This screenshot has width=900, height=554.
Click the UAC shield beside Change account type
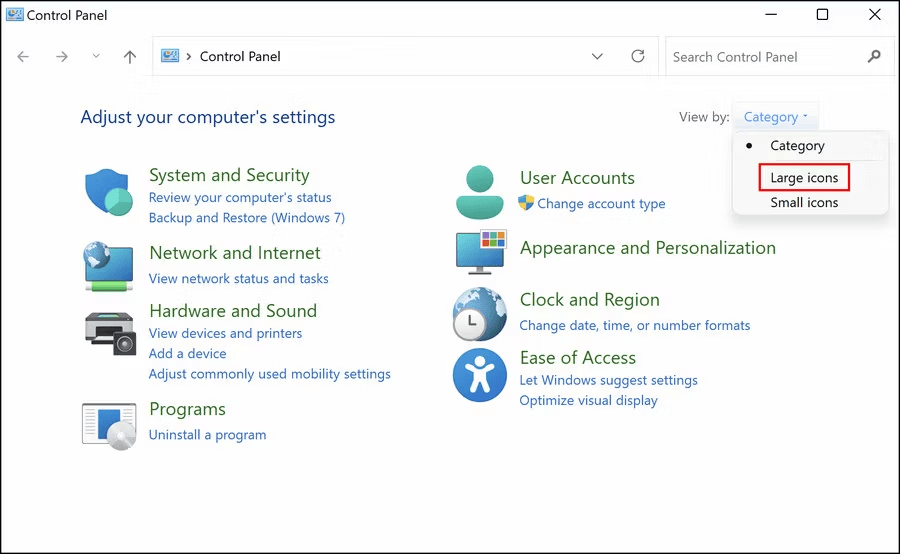(526, 203)
